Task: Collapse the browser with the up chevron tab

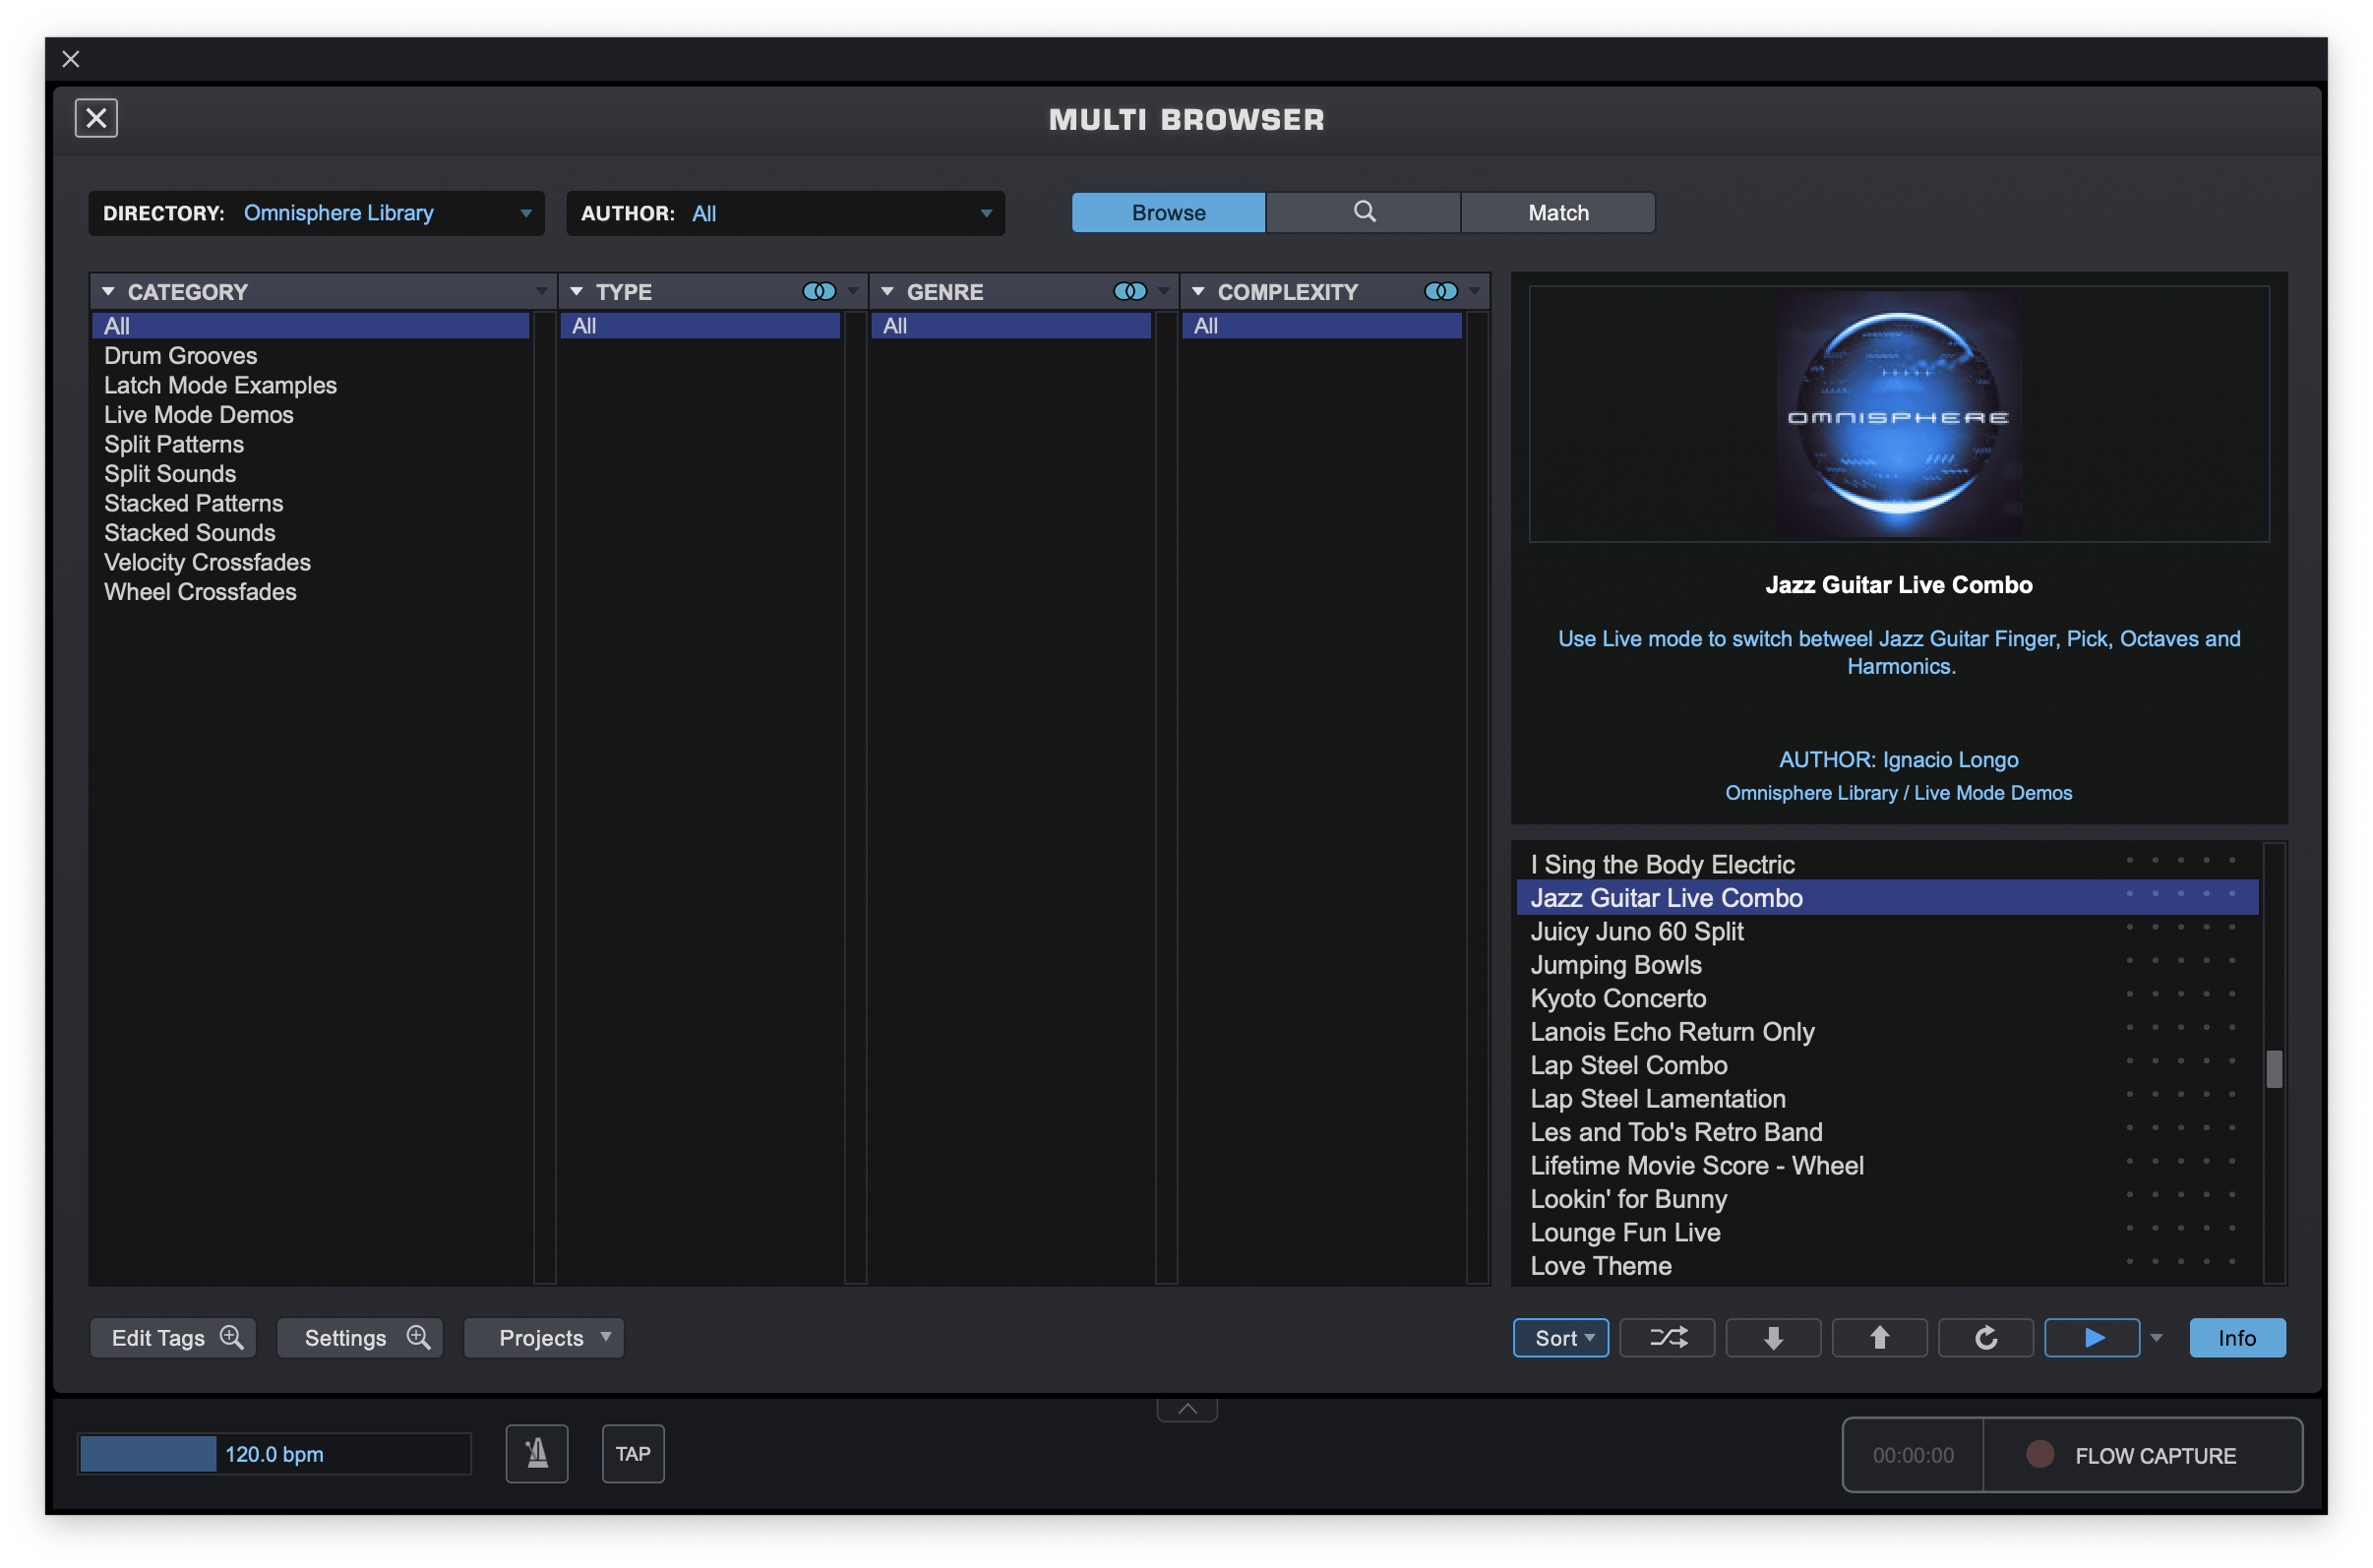Action: 1187,1409
